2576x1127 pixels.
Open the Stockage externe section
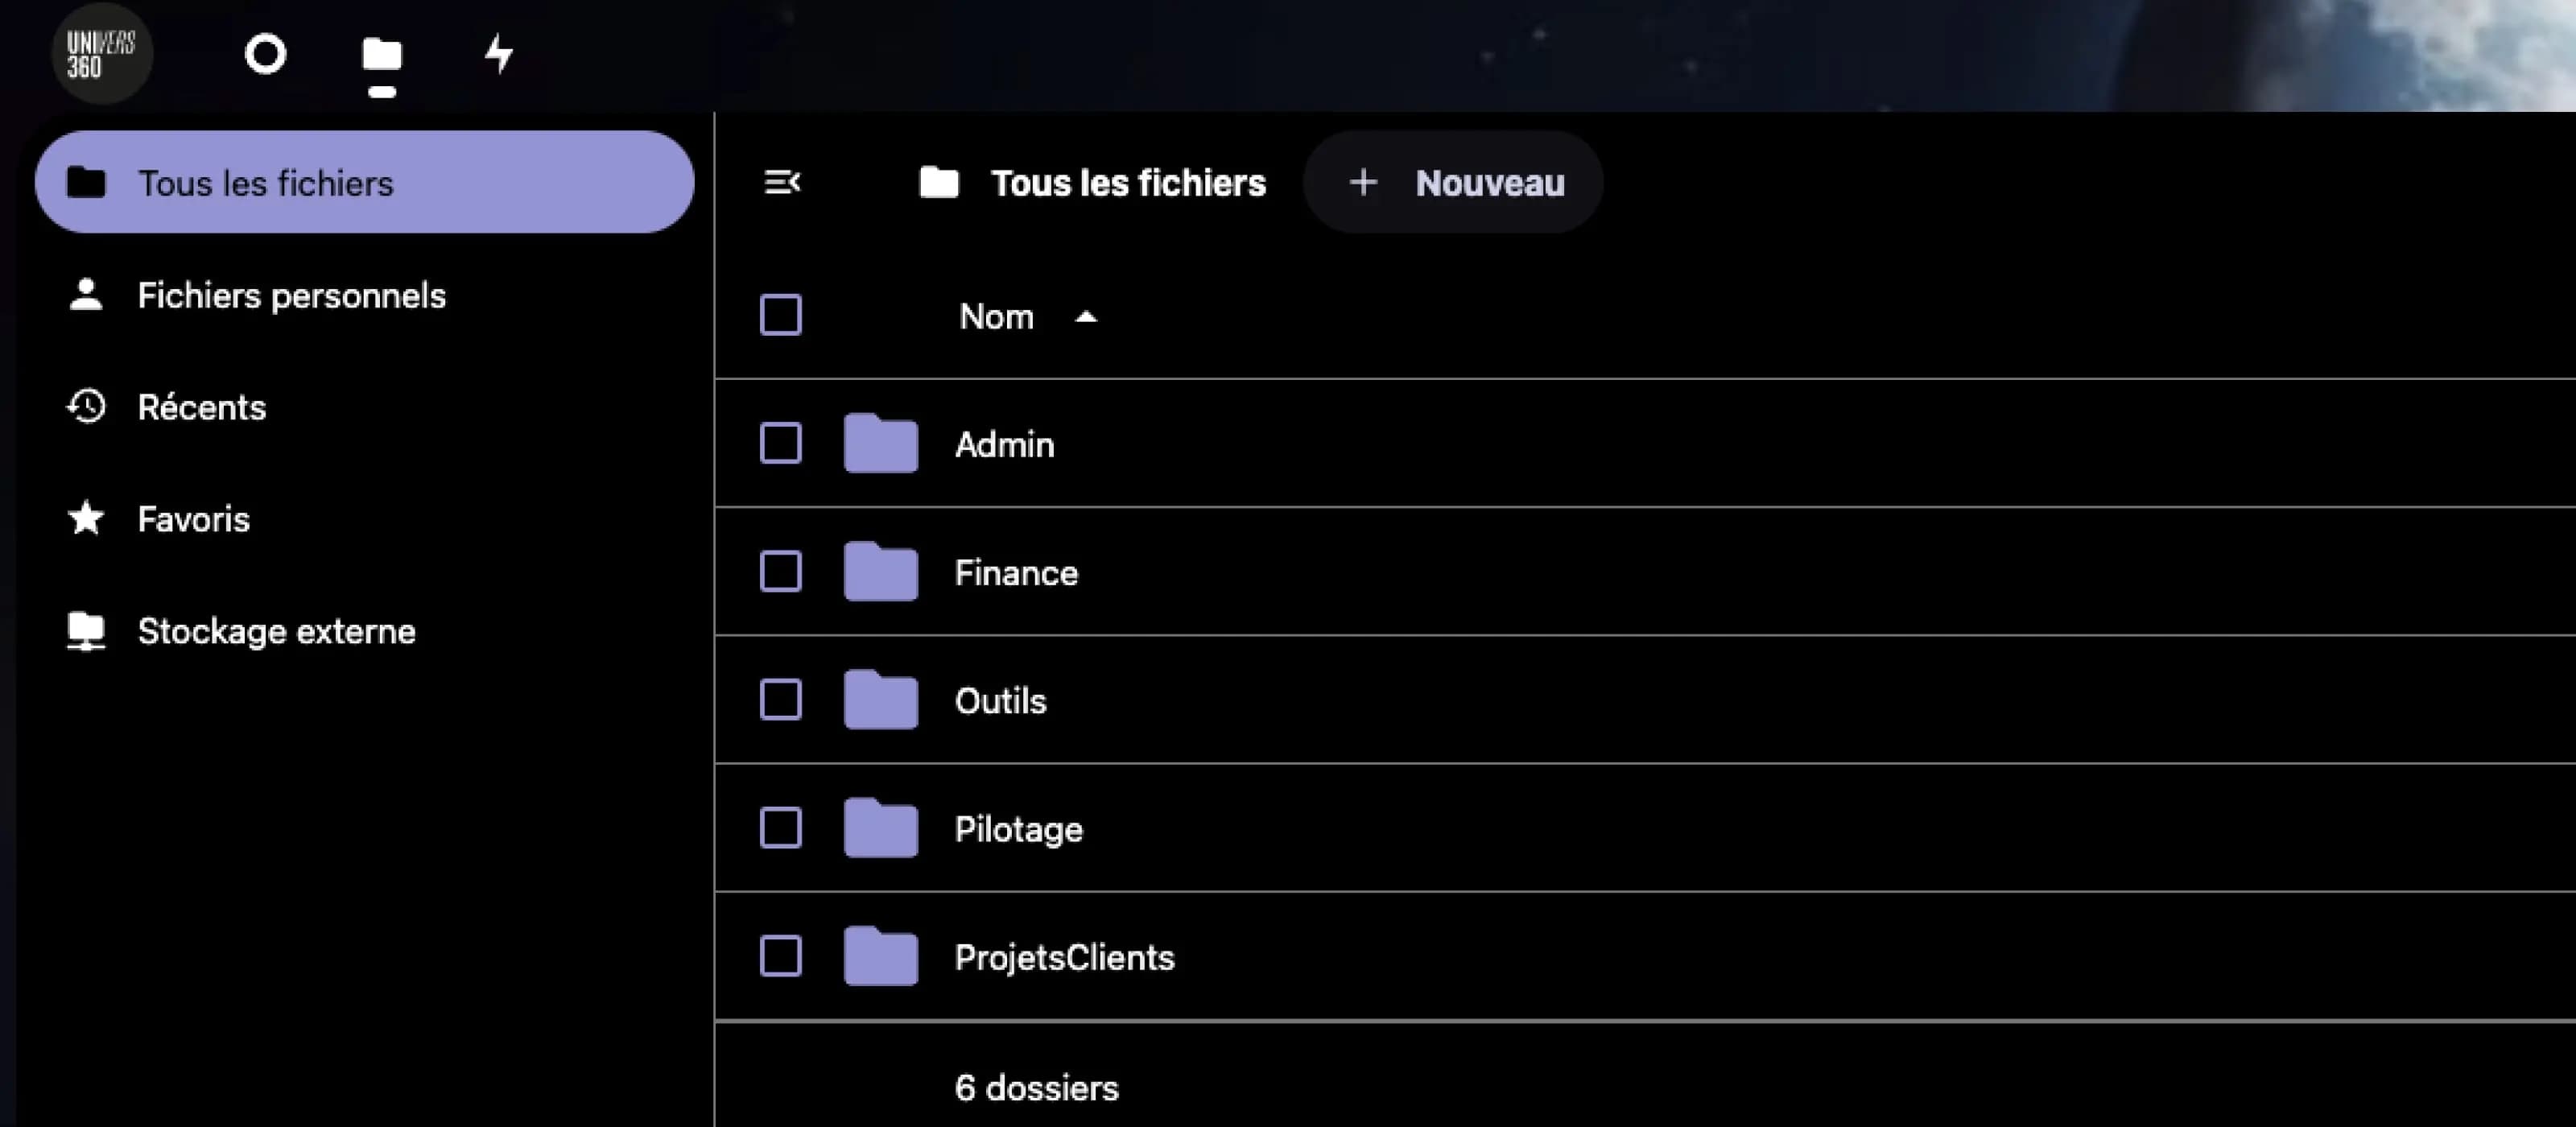coord(277,631)
